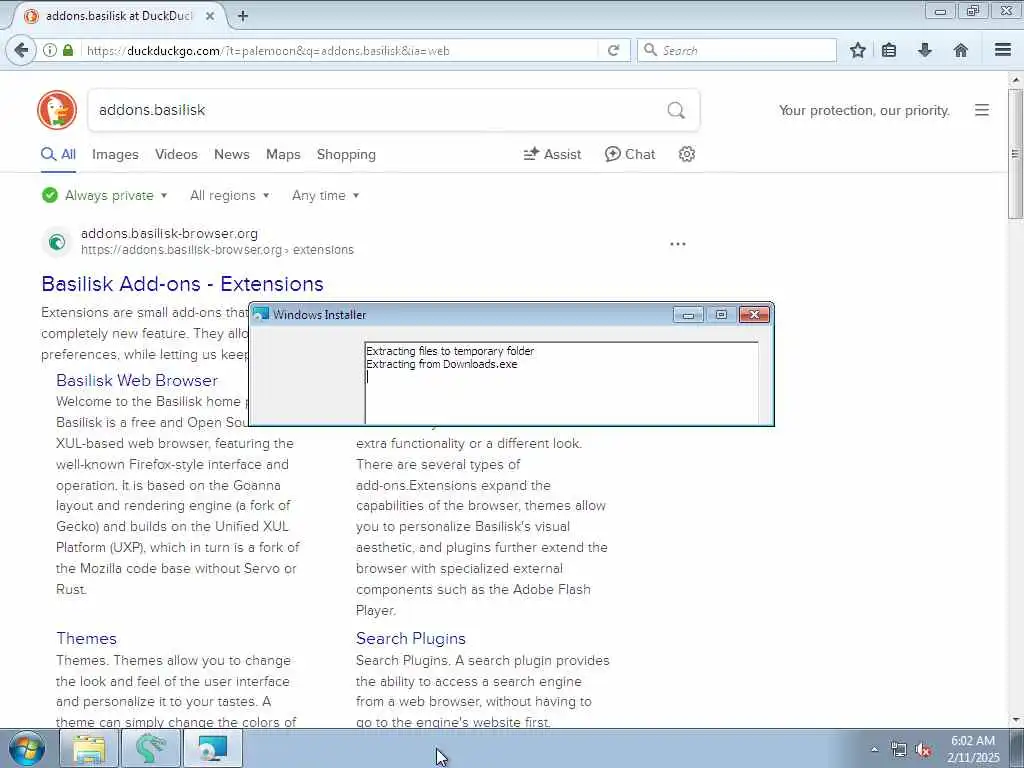The height and width of the screenshot is (768, 1024).
Task: Switch to the Shopping tab
Action: pos(346,155)
